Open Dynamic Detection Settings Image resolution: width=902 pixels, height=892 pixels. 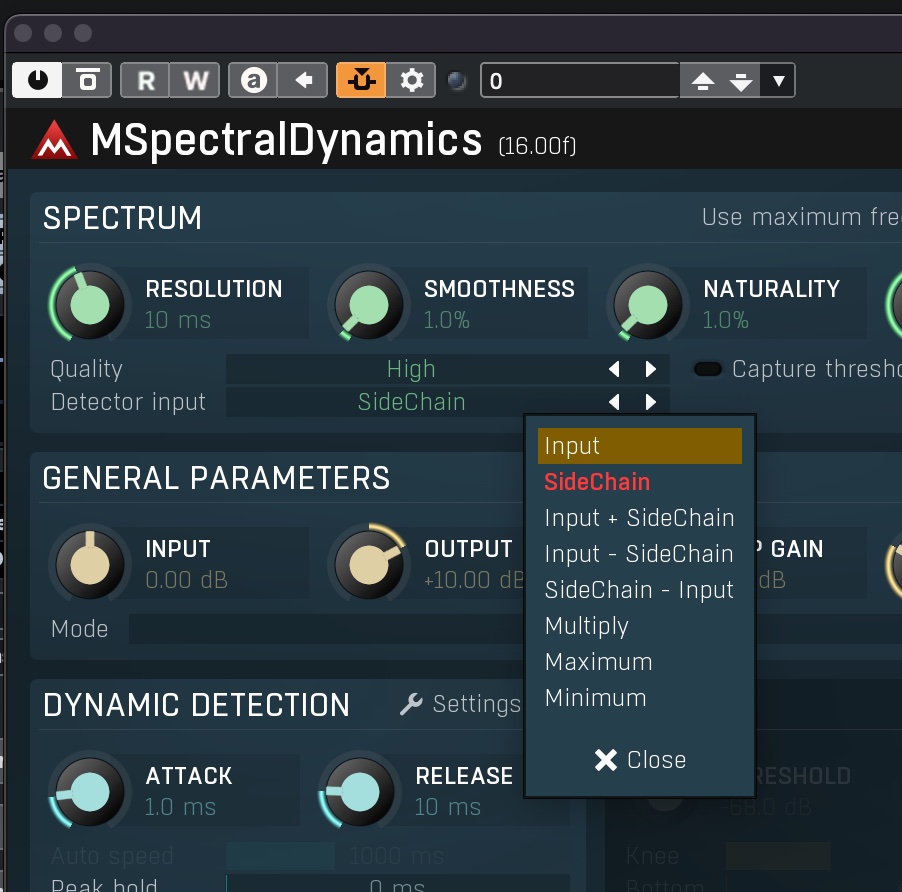click(461, 704)
